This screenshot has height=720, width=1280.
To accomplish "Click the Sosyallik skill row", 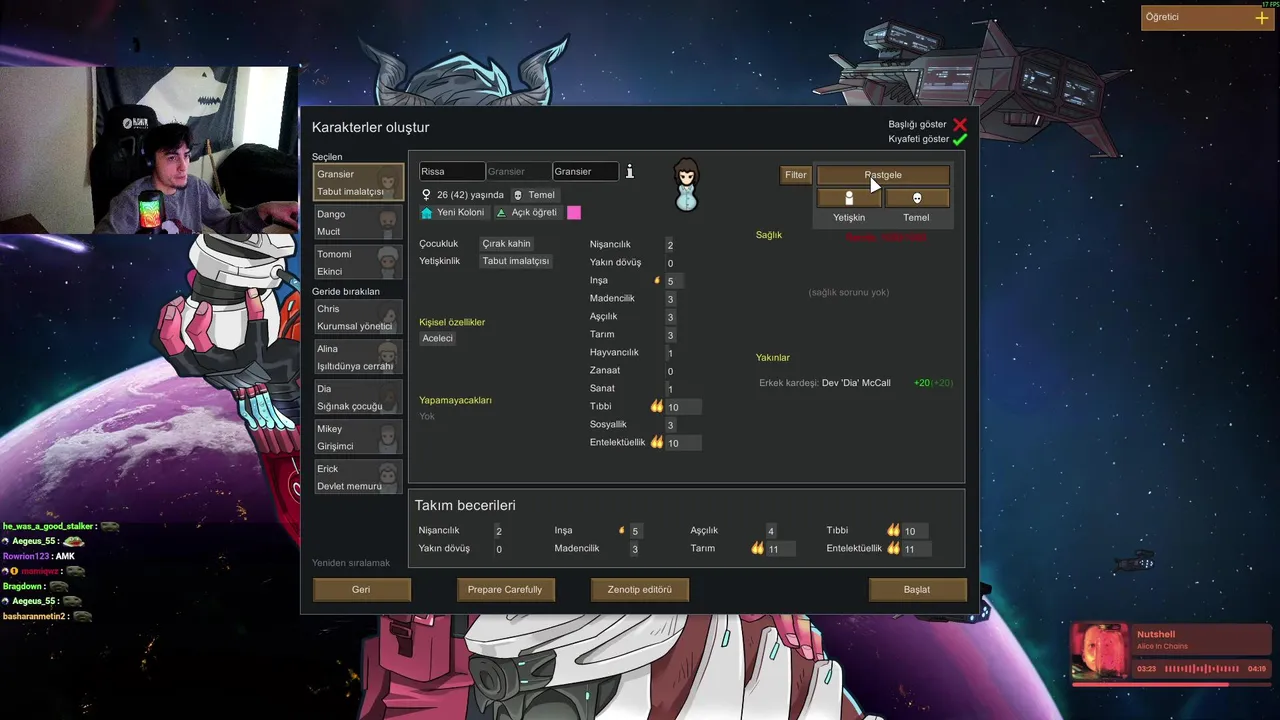I will pyautogui.click(x=635, y=425).
